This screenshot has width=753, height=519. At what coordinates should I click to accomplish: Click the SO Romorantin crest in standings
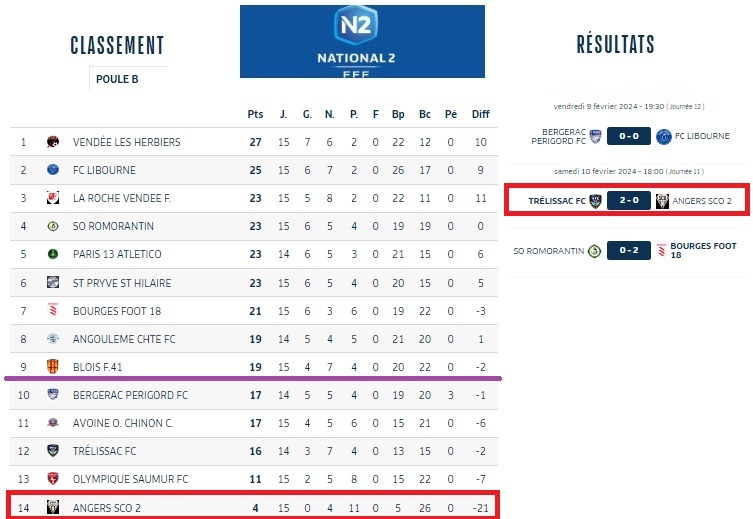pyautogui.click(x=53, y=226)
